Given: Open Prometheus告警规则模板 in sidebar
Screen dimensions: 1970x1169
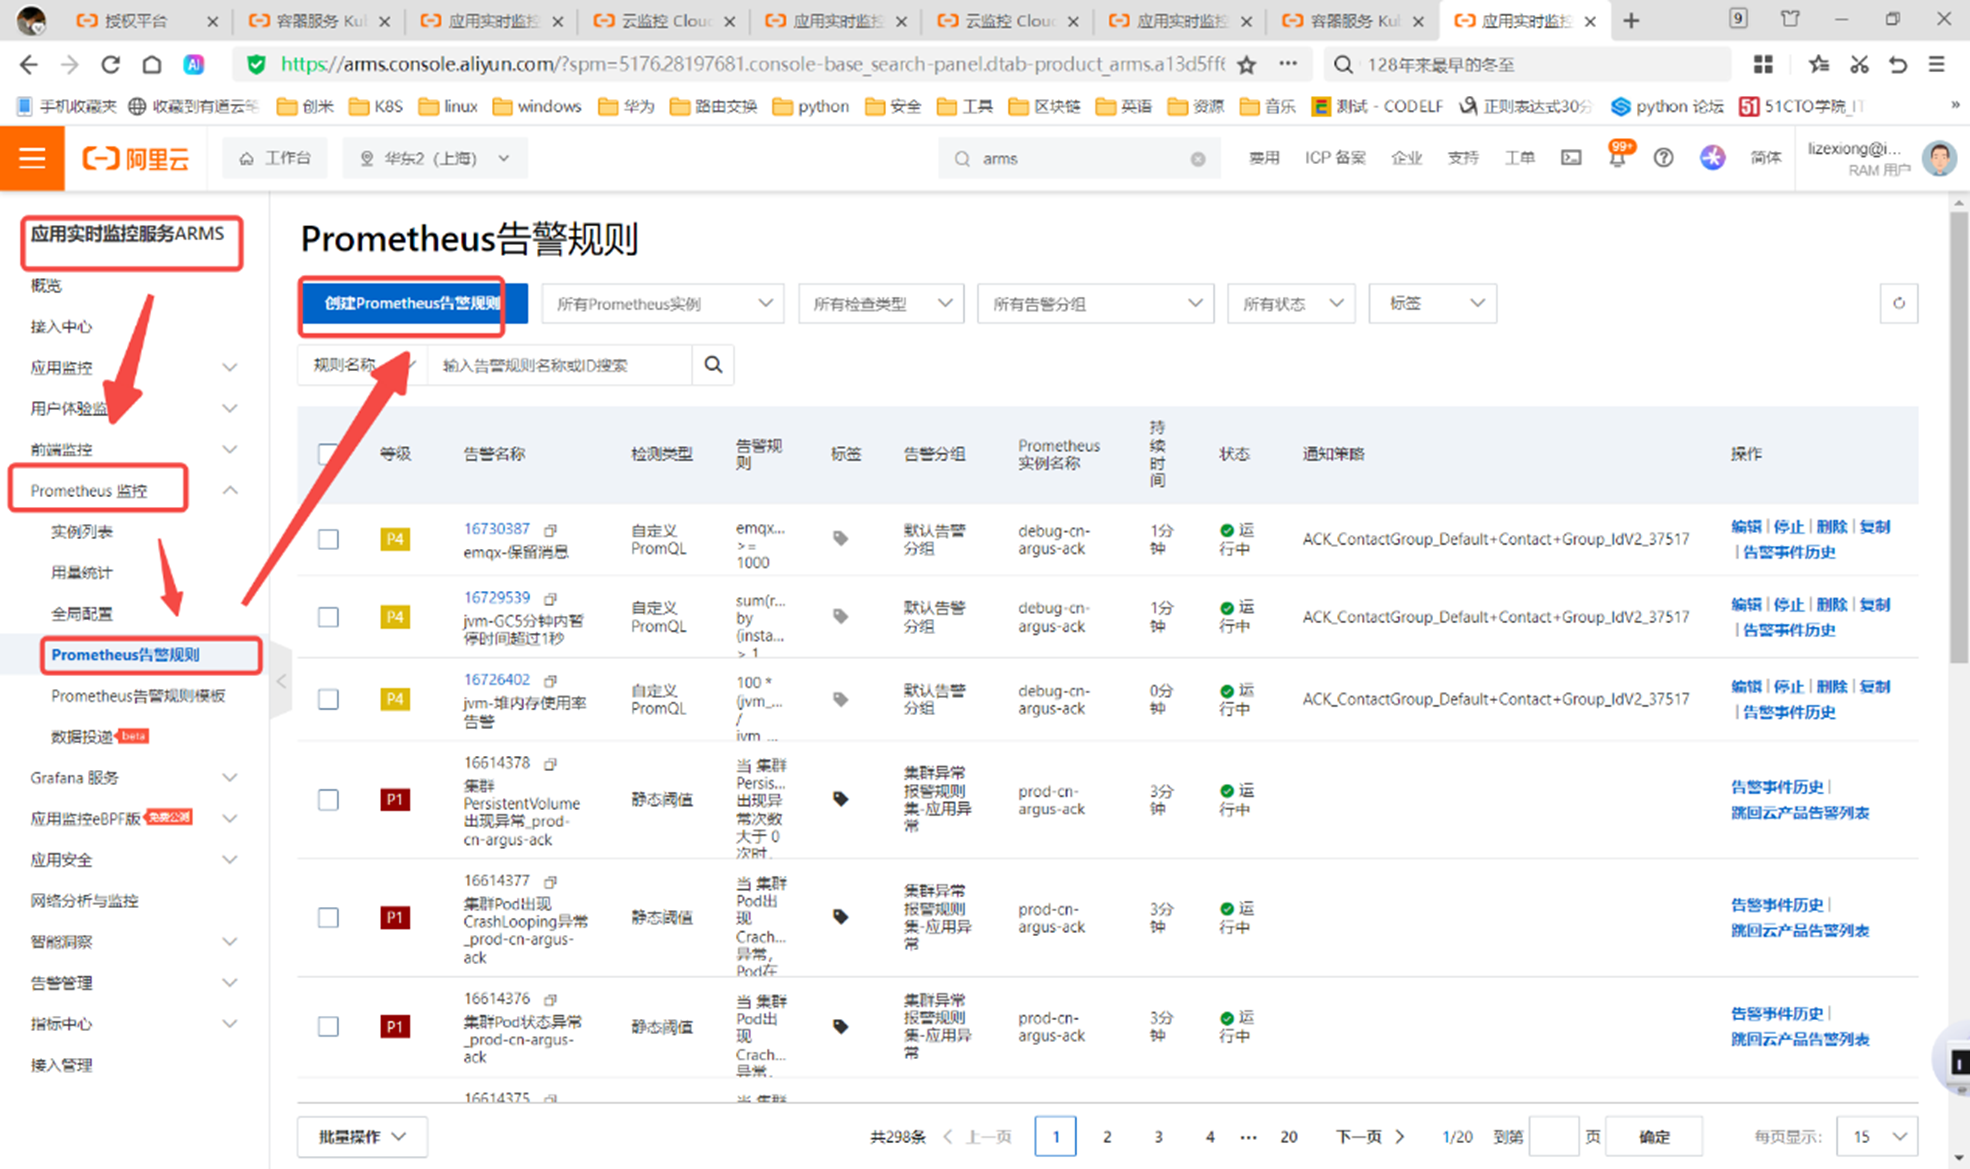Looking at the screenshot, I should (x=138, y=696).
